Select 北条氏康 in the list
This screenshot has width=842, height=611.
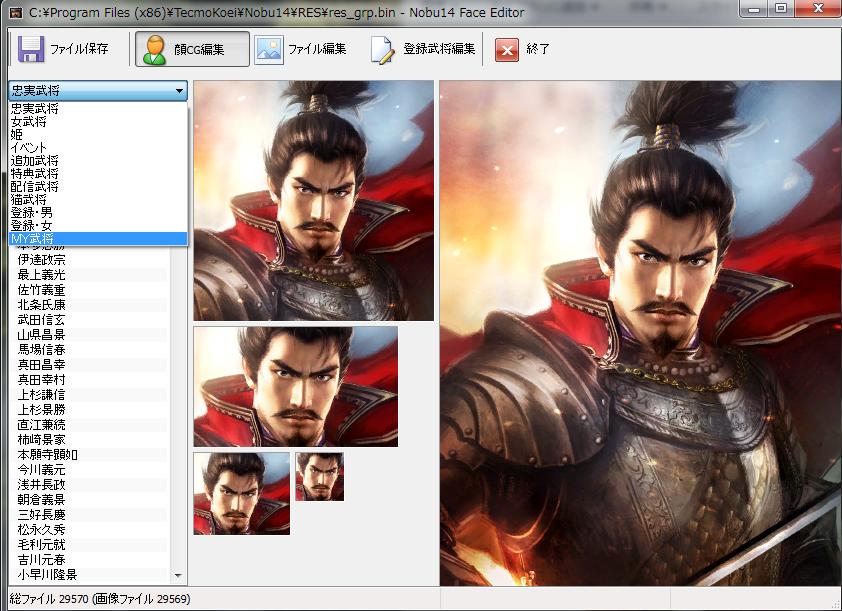[41, 305]
